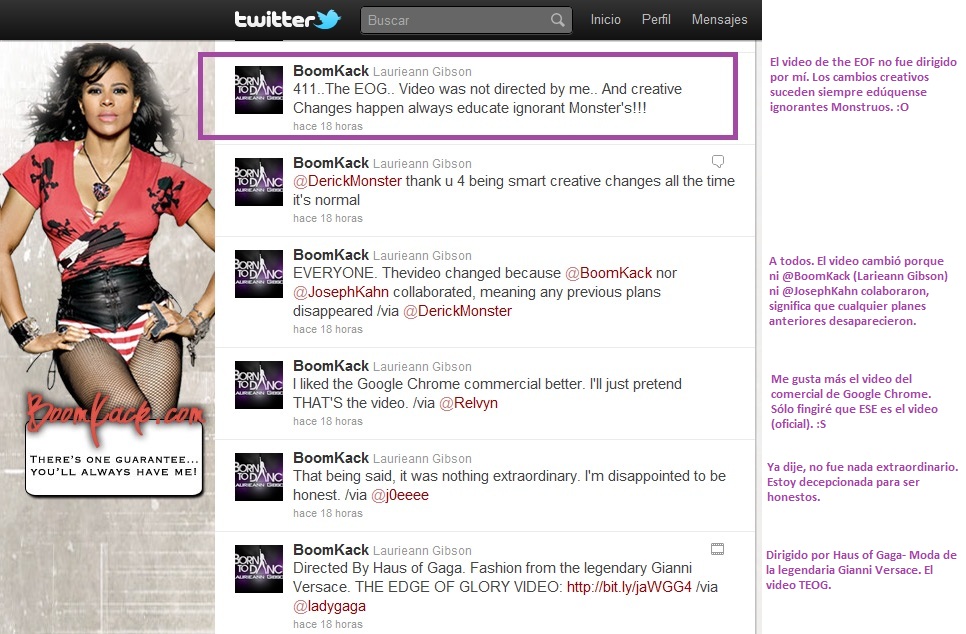Click conversation bubble icon on @DerickMonster reply tweet
Image resolution: width=966 pixels, height=634 pixels.
[x=718, y=161]
